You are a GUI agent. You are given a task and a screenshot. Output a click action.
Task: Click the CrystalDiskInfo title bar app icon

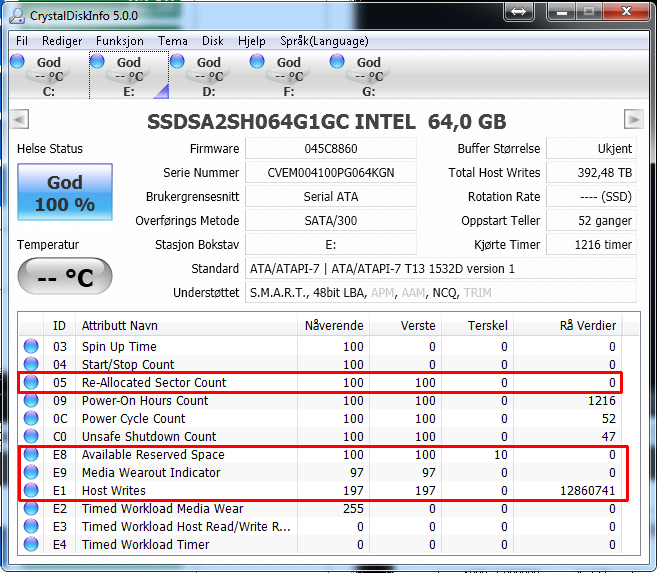coord(18,16)
